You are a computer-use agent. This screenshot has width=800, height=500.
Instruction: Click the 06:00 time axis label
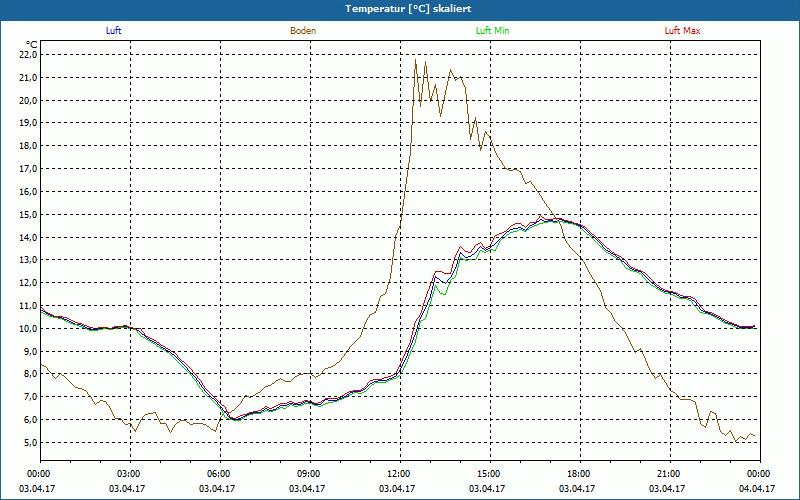tap(220, 474)
